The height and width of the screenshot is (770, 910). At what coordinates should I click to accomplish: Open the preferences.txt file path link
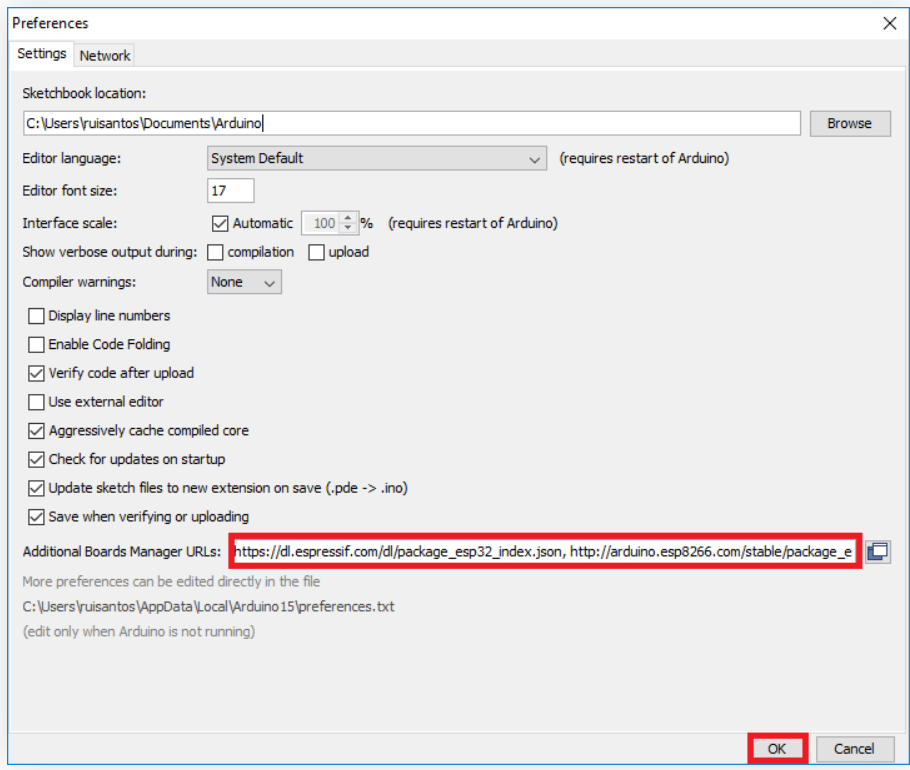(x=208, y=607)
